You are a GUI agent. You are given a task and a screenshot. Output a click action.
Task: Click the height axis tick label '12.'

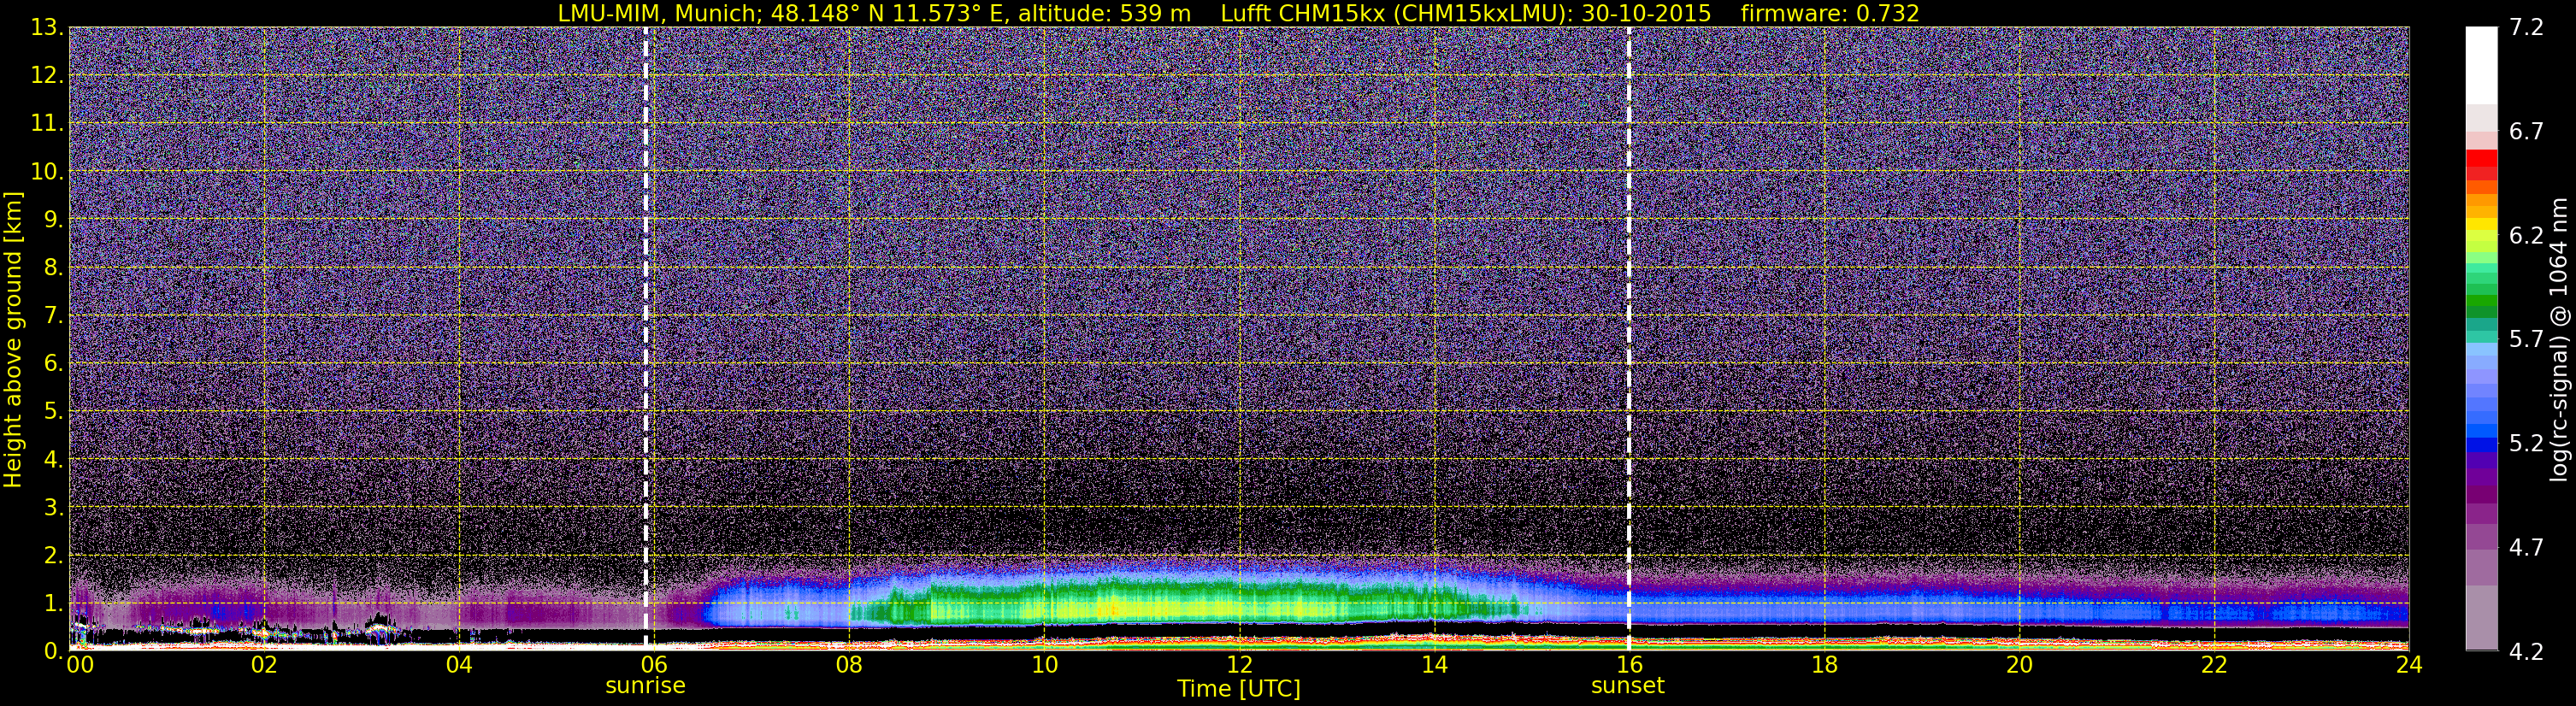47,76
